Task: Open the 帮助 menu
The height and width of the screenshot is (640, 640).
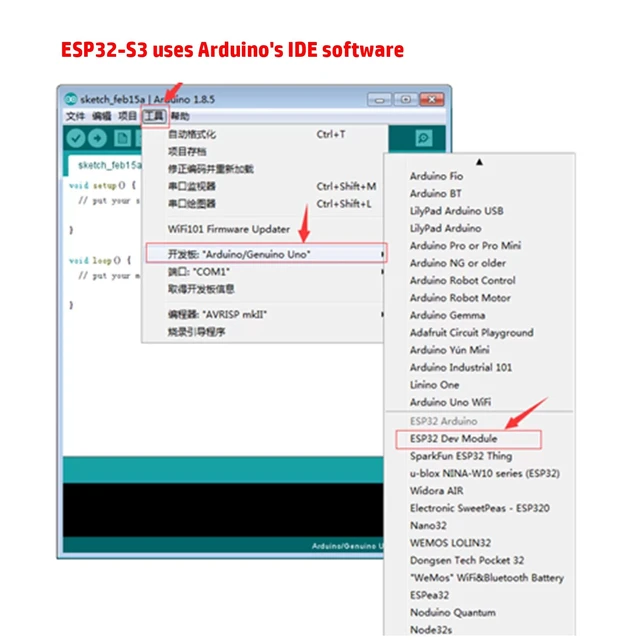Action: pyautogui.click(x=180, y=116)
